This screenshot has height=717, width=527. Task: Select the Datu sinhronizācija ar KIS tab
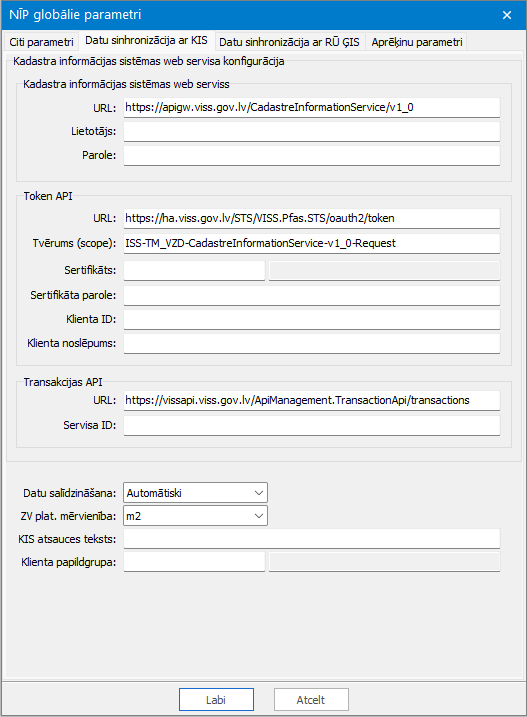click(146, 41)
